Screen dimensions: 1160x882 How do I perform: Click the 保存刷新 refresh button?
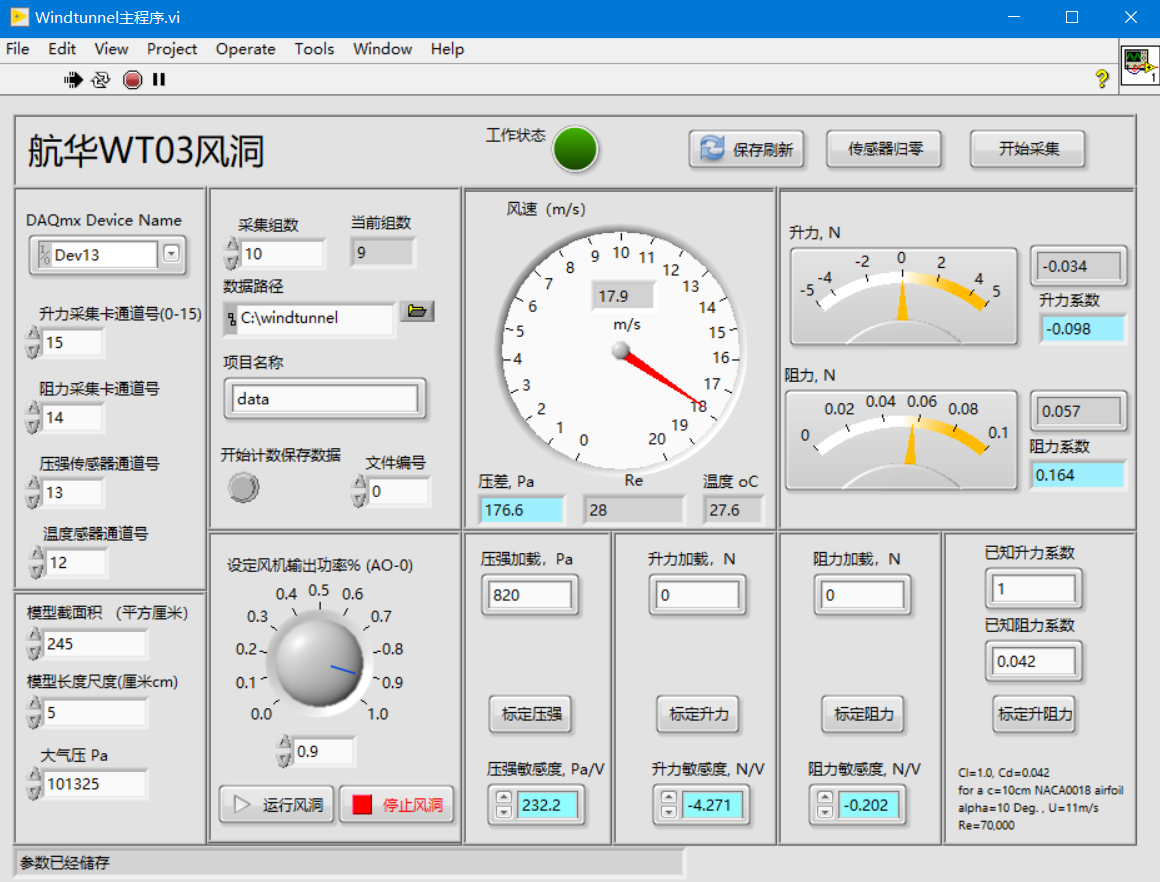pyautogui.click(x=746, y=149)
